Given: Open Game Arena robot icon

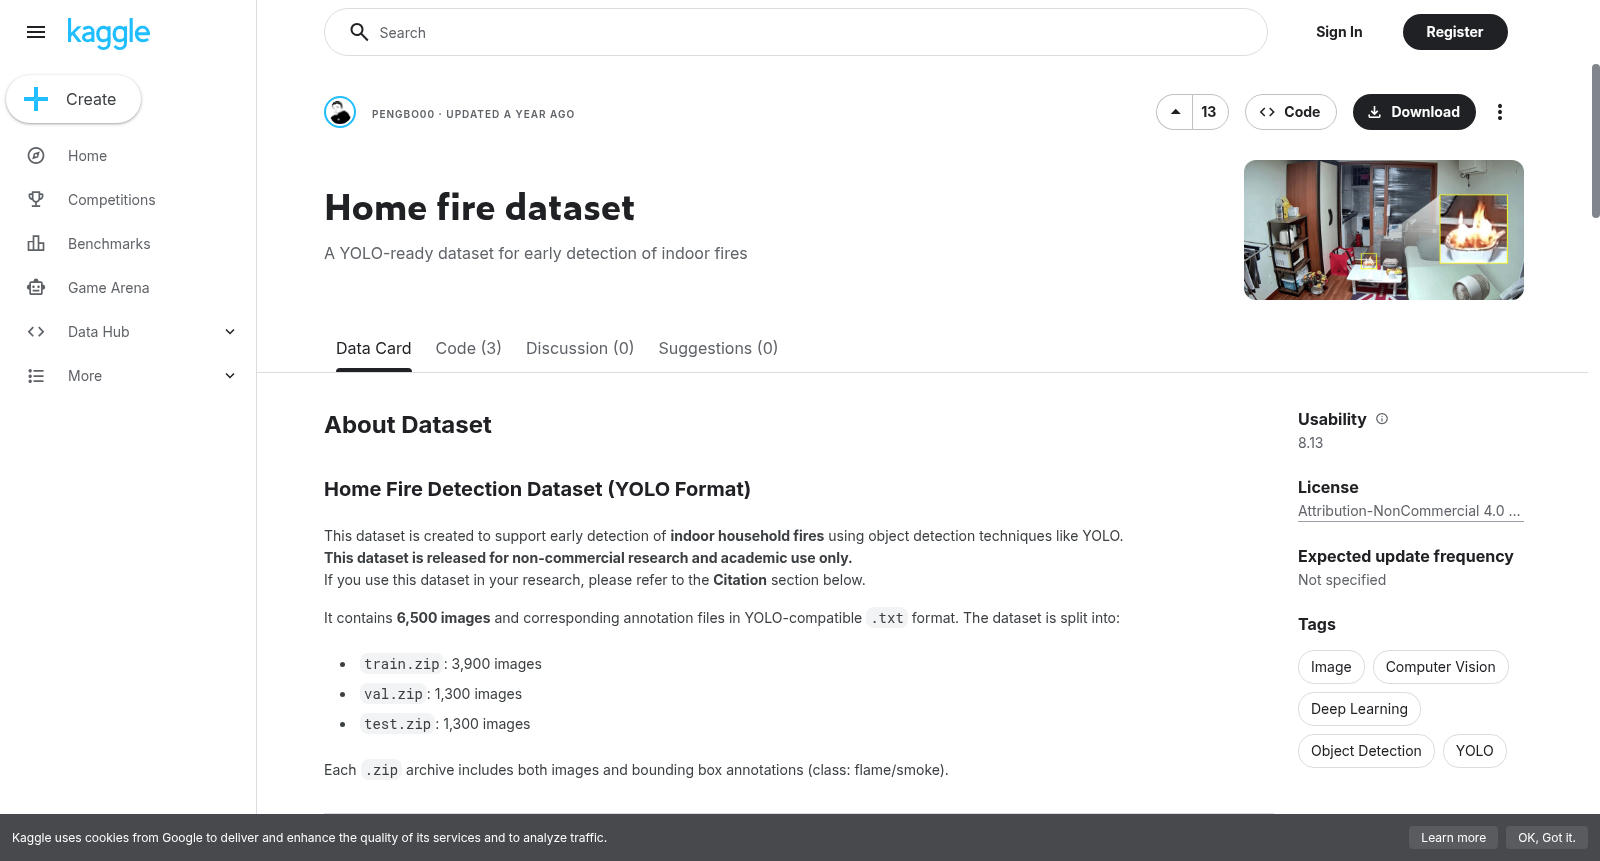Looking at the screenshot, I should click(36, 288).
